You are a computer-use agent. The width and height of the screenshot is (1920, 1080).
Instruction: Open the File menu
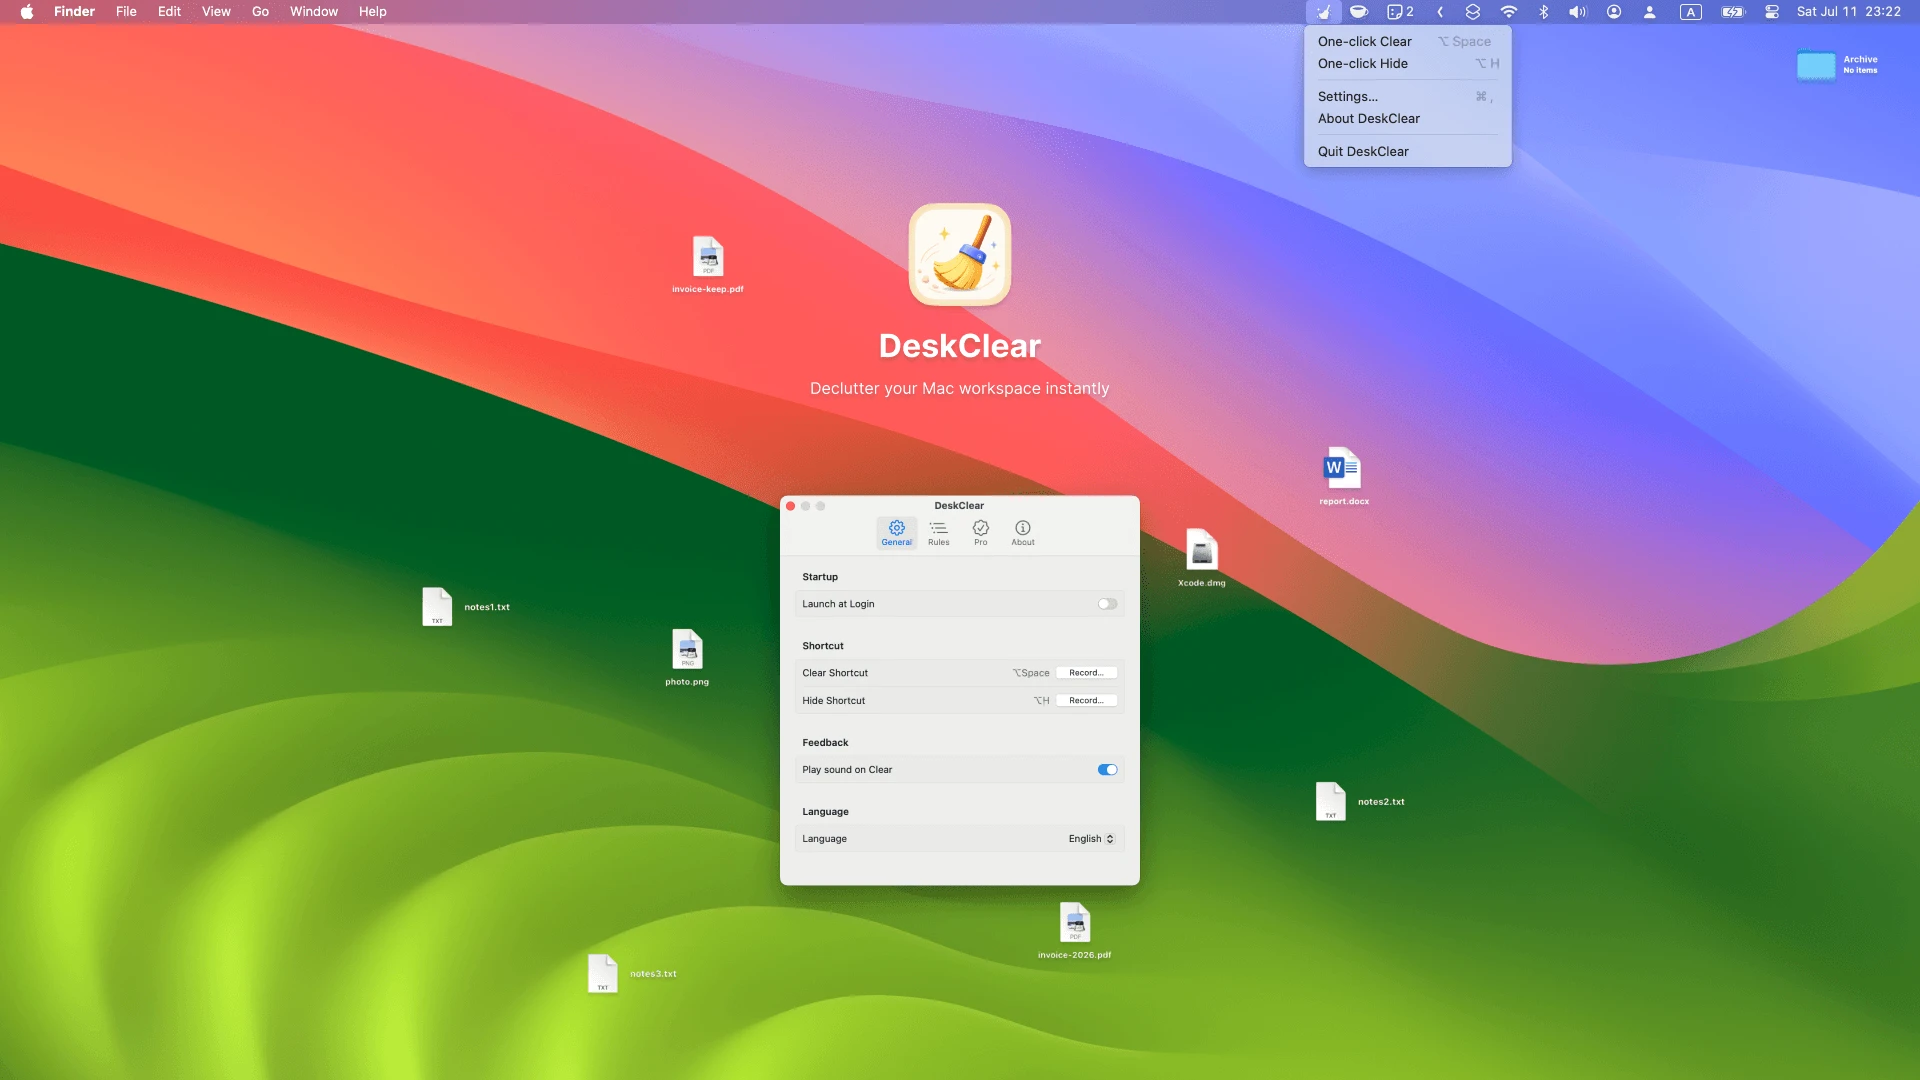[126, 12]
